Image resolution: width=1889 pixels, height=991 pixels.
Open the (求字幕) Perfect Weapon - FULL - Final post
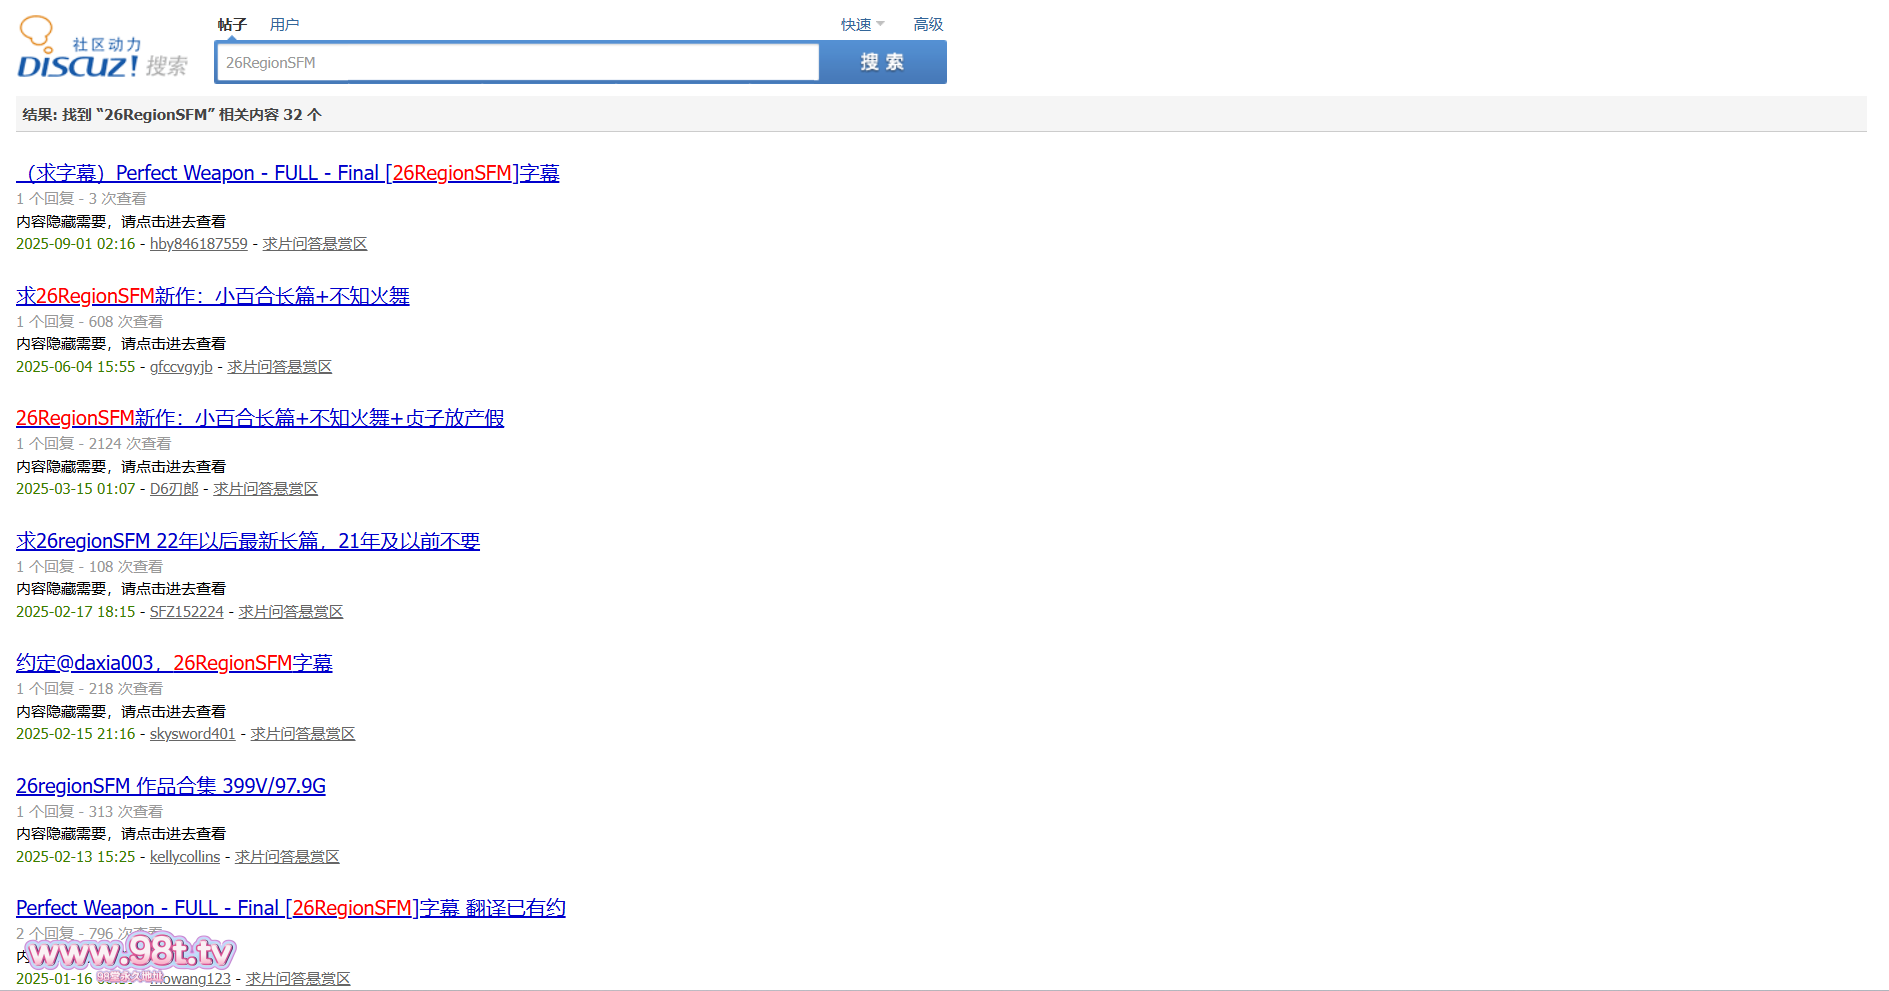(288, 173)
